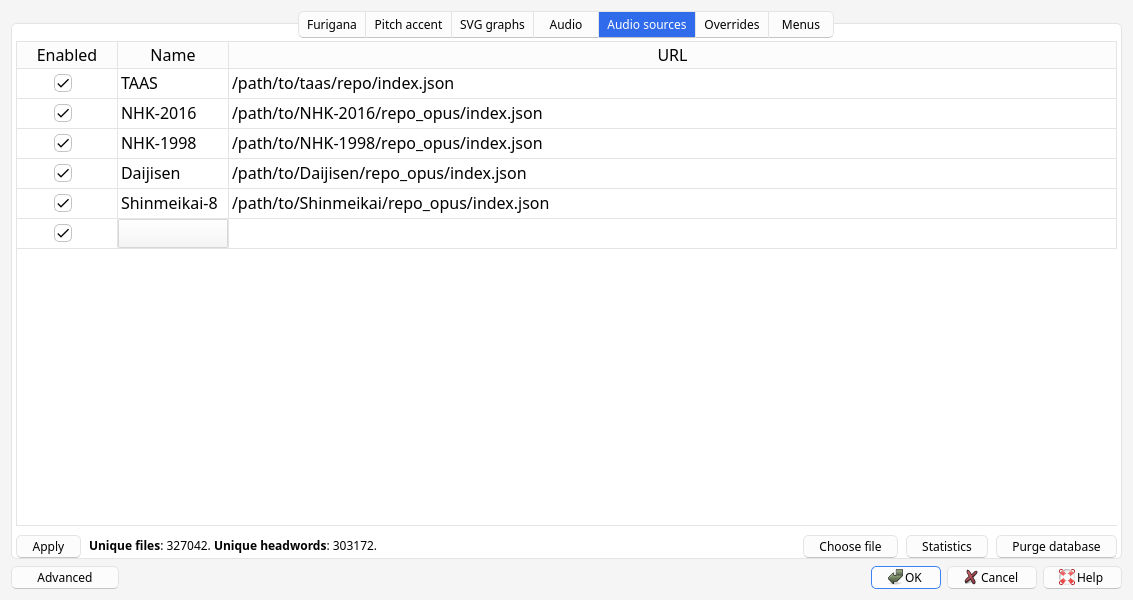This screenshot has height=600, width=1133.
Task: Click the lifebuoy Help icon
Action: (1066, 577)
